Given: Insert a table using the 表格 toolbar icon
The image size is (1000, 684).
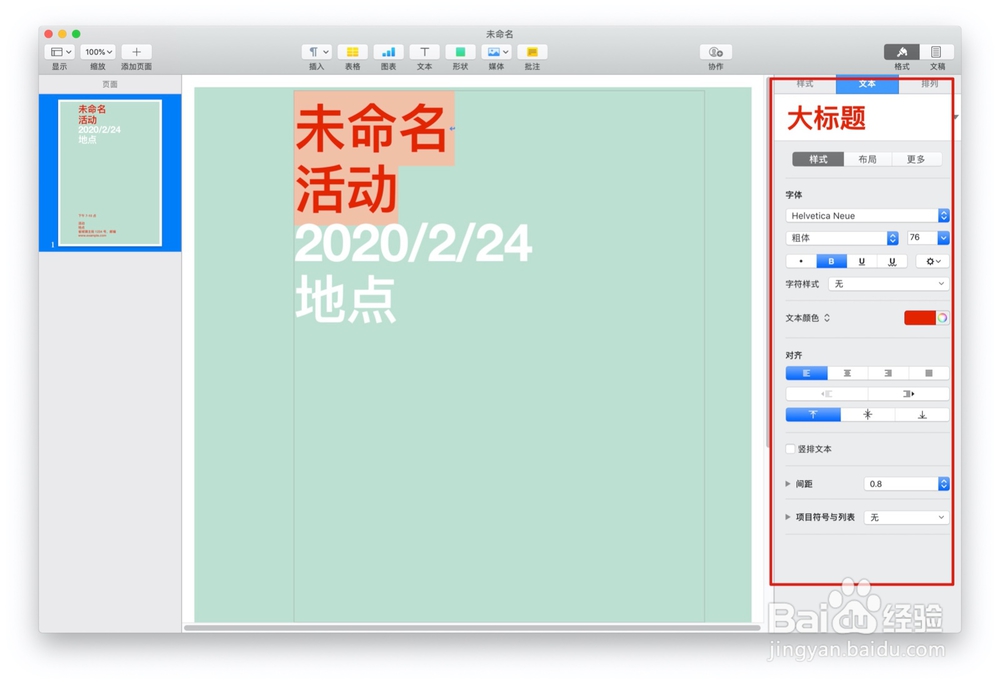Looking at the screenshot, I should 353,52.
